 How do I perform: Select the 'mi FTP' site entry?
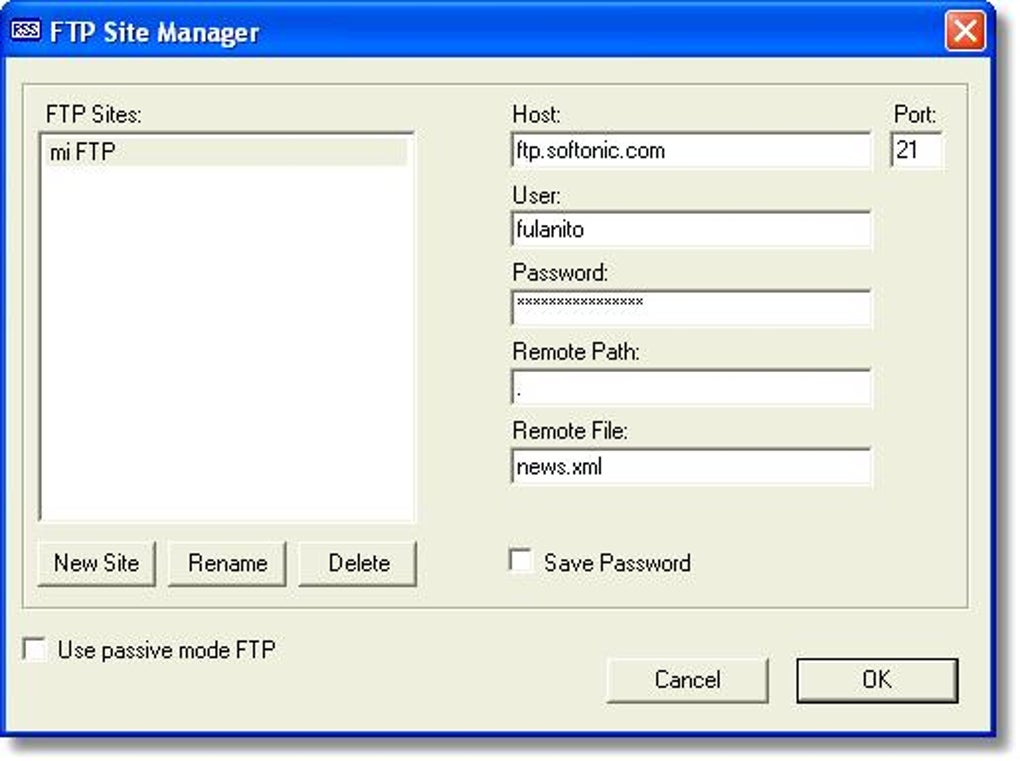click(x=225, y=152)
